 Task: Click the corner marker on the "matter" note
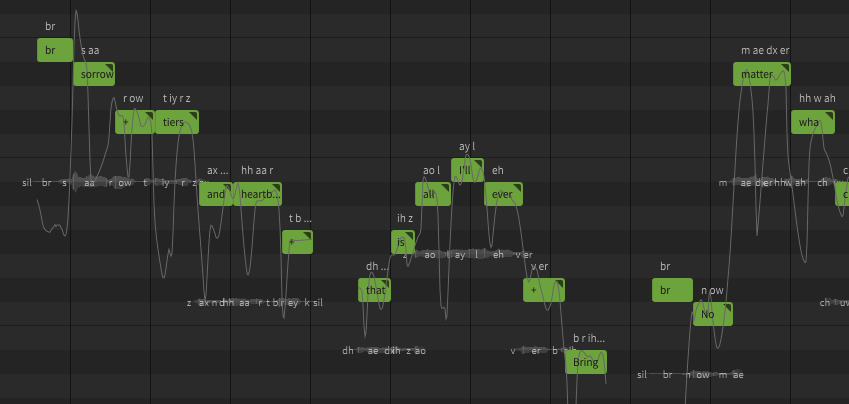click(786, 67)
